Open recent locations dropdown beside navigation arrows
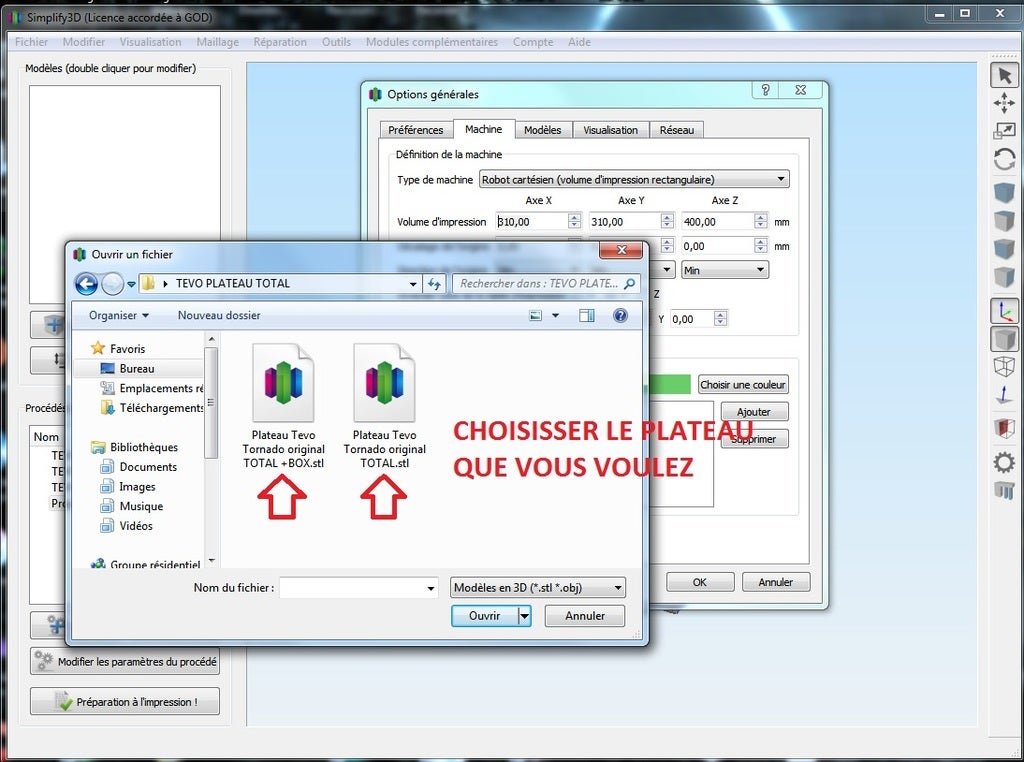This screenshot has width=1024, height=762. 131,284
